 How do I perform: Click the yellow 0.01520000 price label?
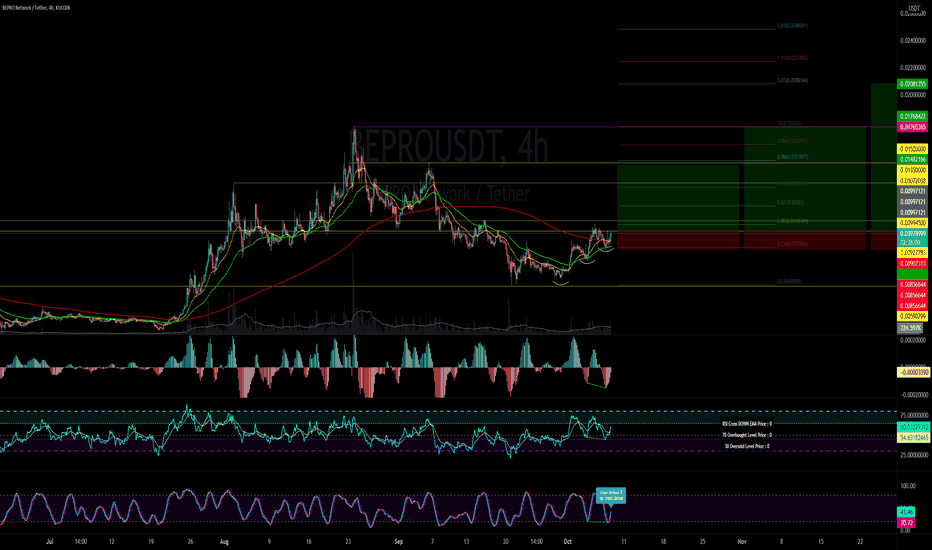click(912, 149)
